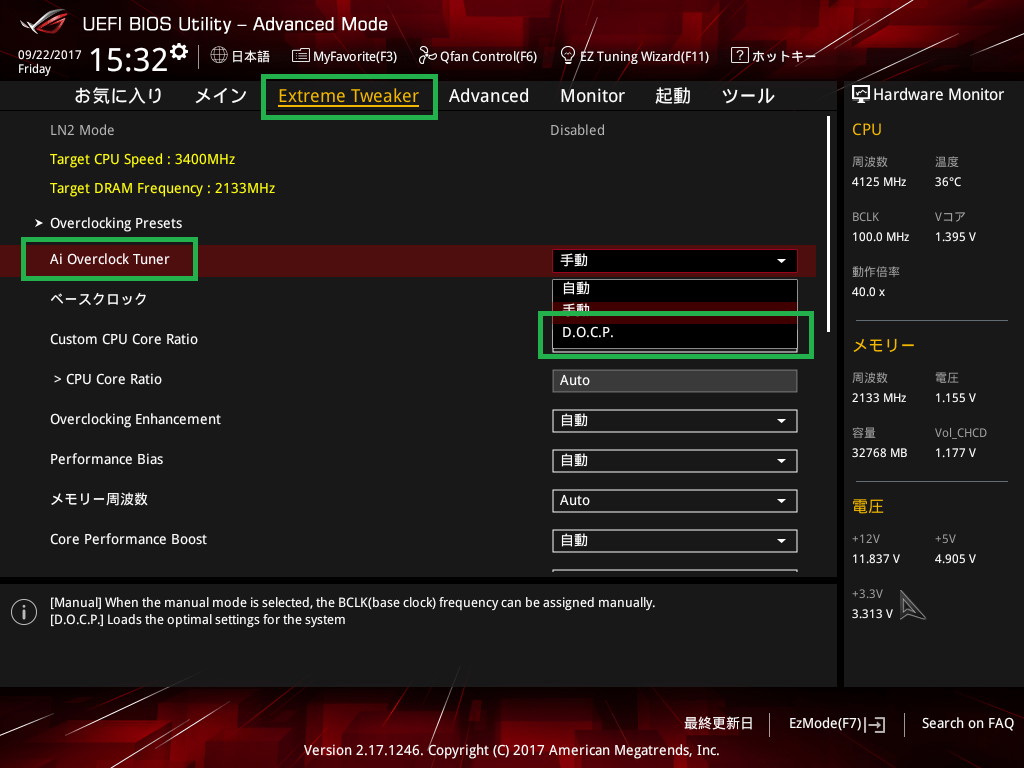
Task: Click the CPU Core Ratio input field
Action: 674,381
